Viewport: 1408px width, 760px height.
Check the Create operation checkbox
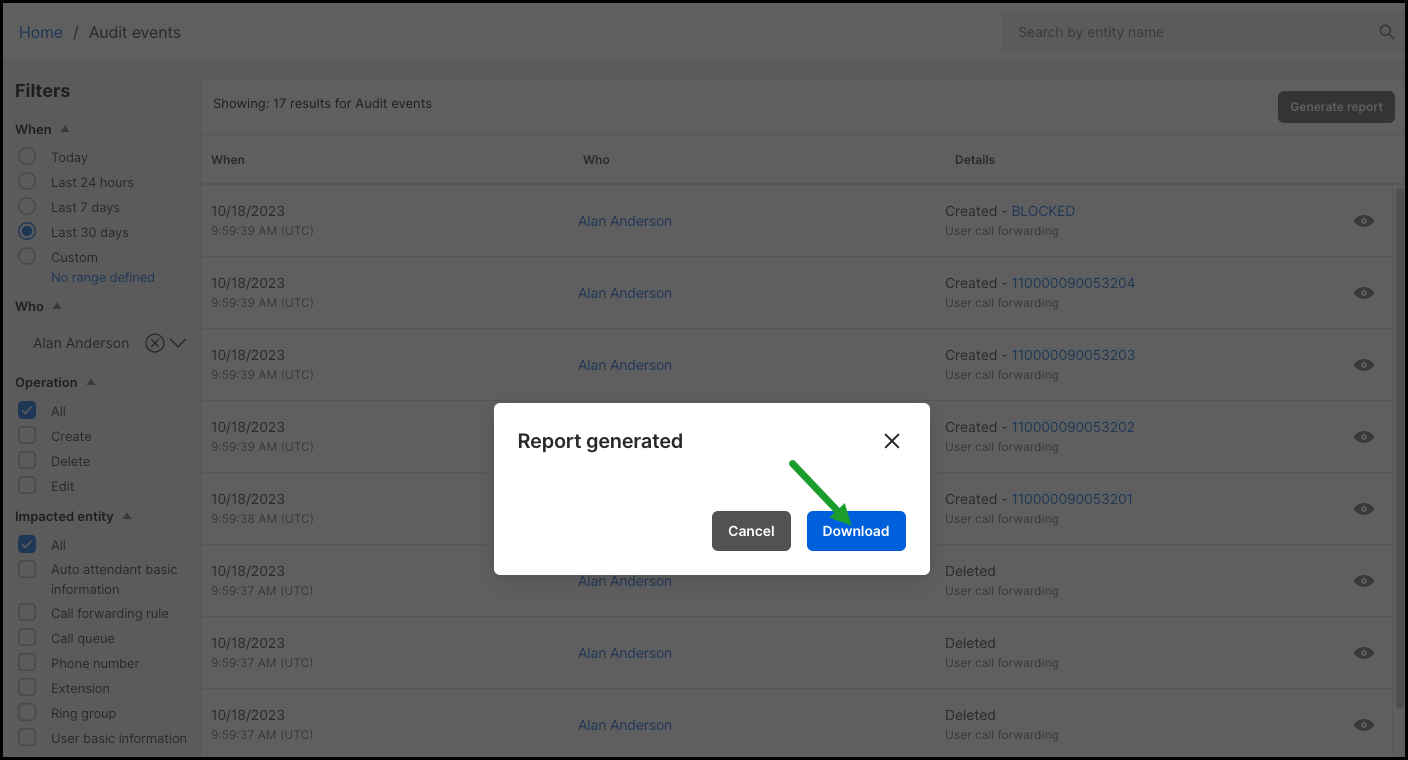click(x=27, y=436)
